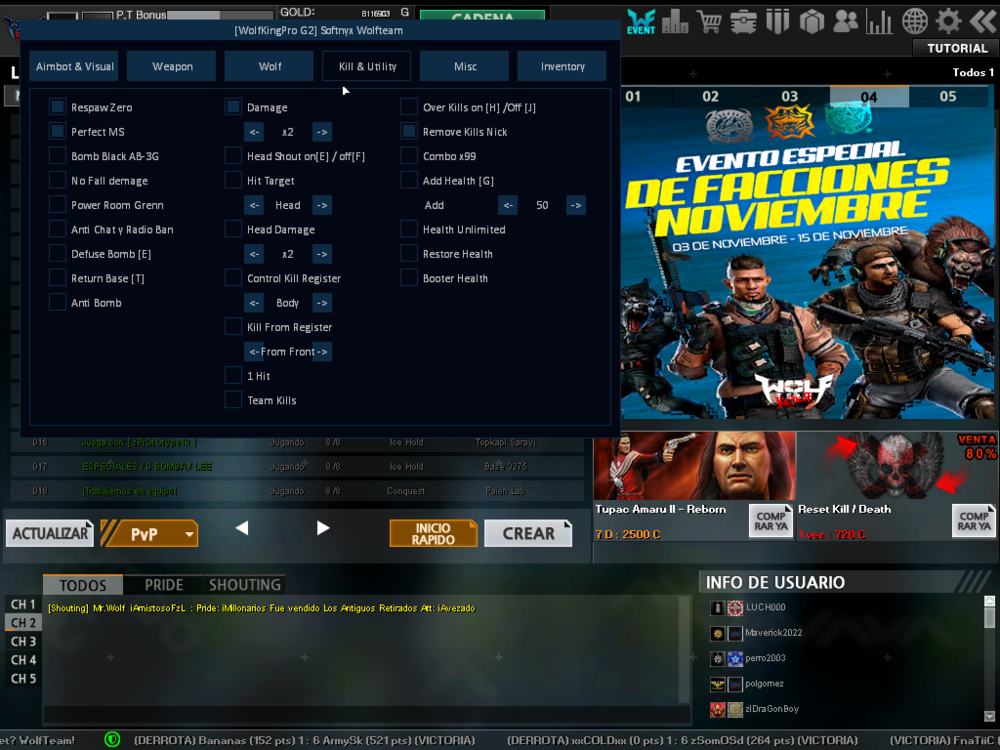This screenshot has width=1000, height=750.
Task: Open the PvP game mode dropdown
Action: pyautogui.click(x=189, y=535)
